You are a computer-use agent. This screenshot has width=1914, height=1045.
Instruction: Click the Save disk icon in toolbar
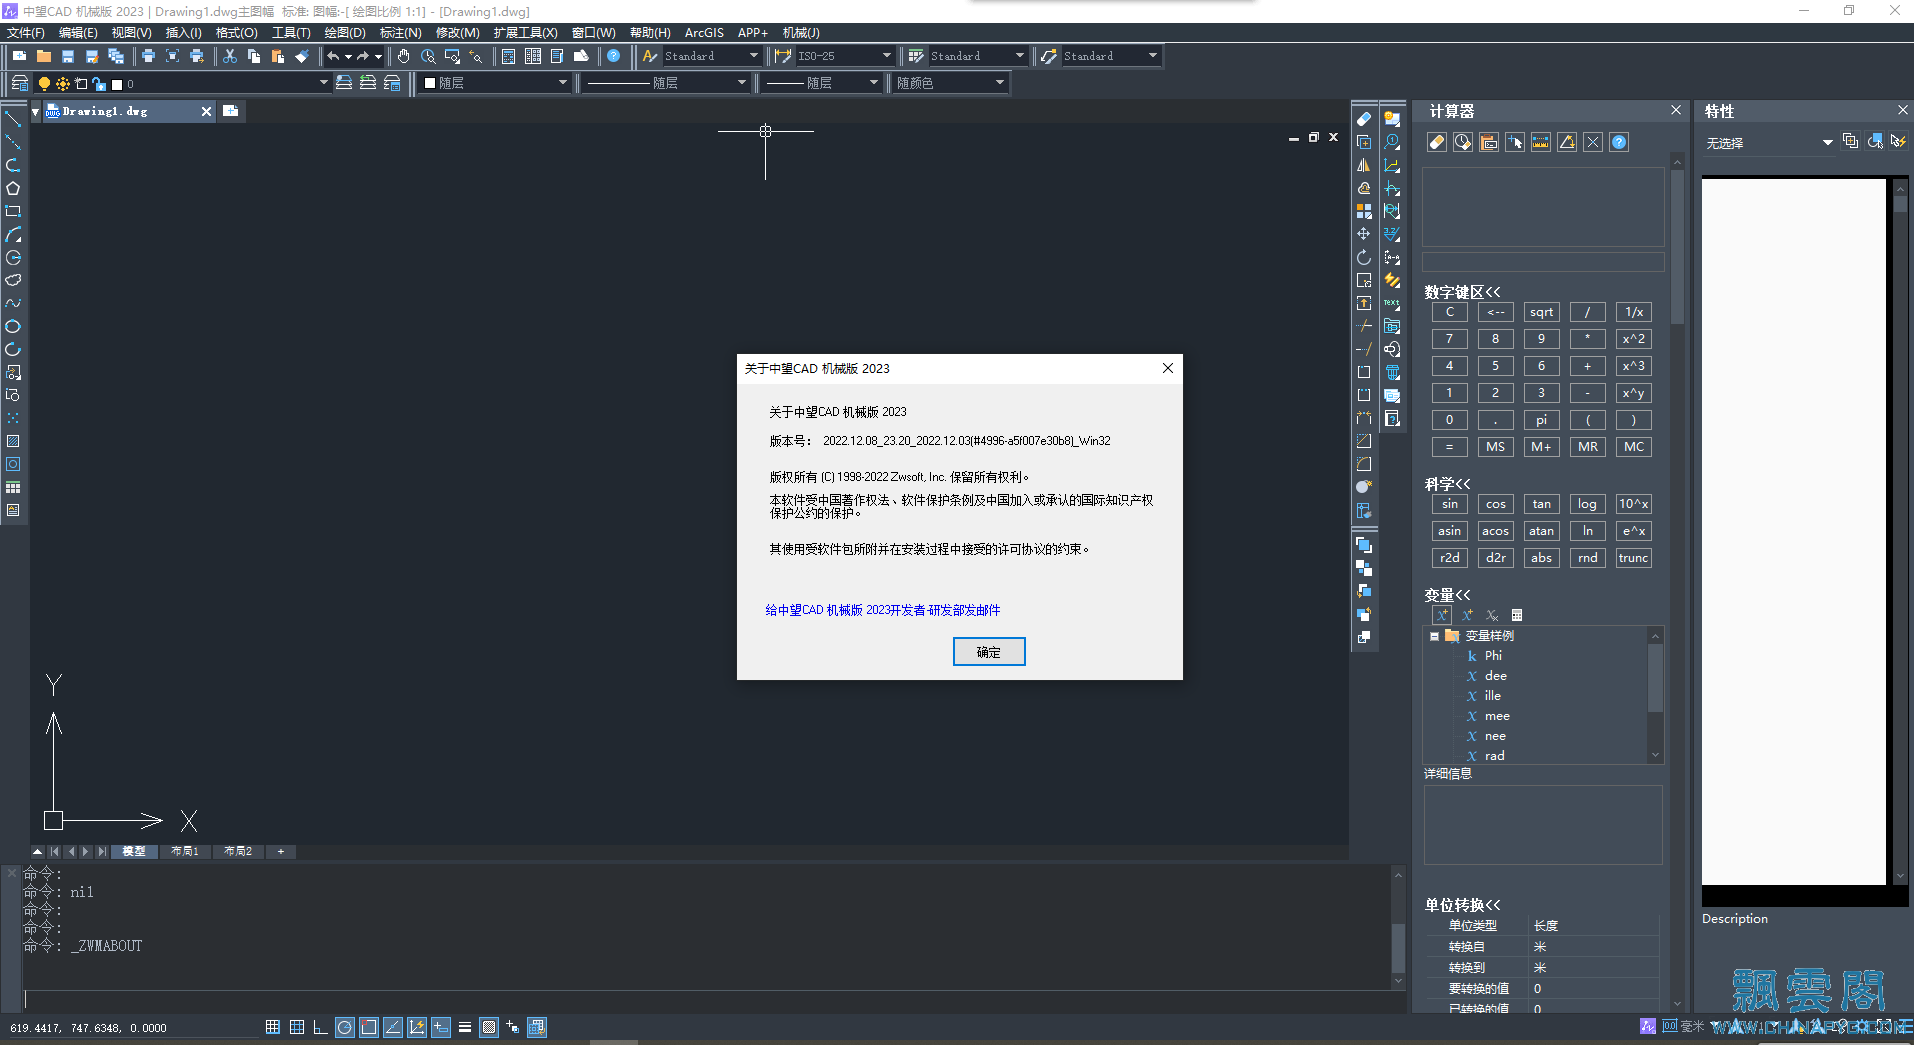tap(68, 56)
